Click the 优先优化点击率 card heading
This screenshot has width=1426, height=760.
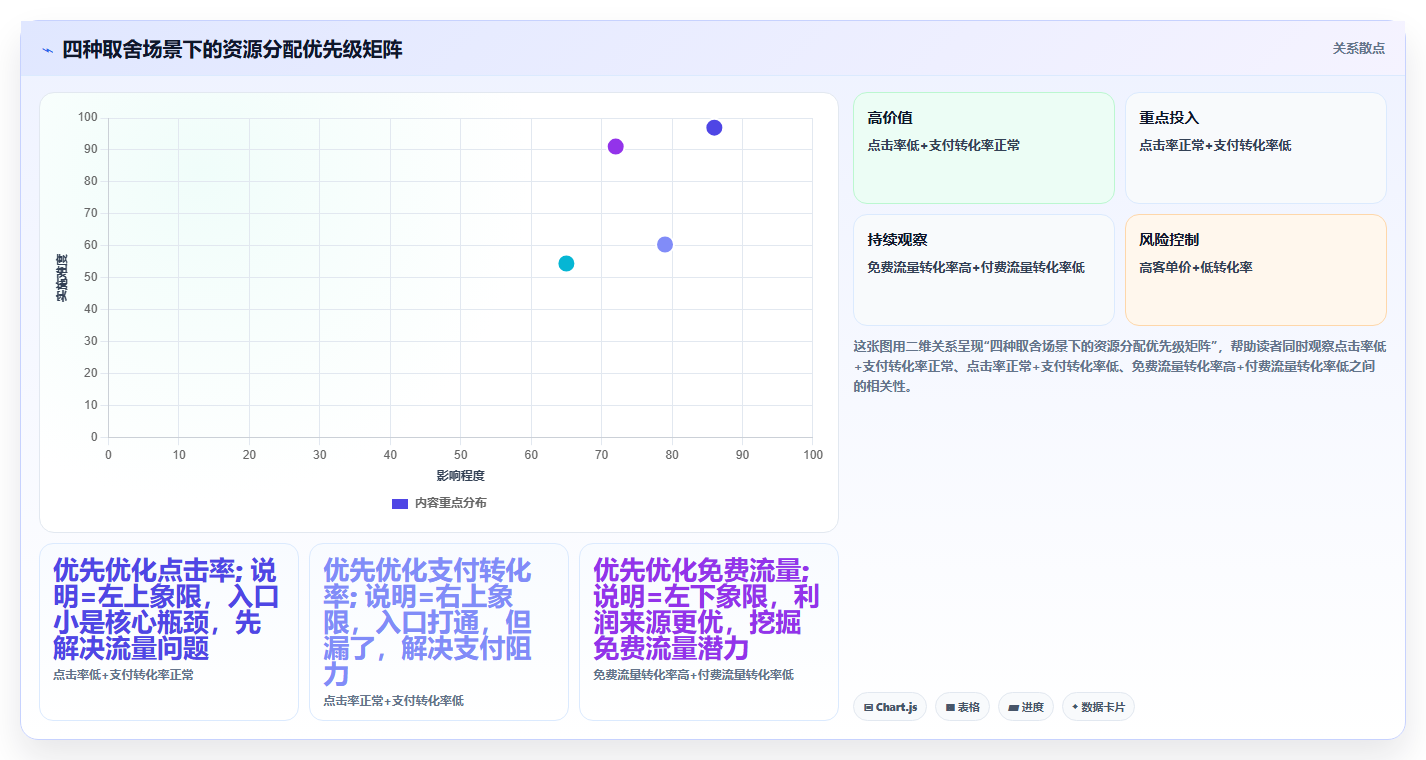[166, 610]
